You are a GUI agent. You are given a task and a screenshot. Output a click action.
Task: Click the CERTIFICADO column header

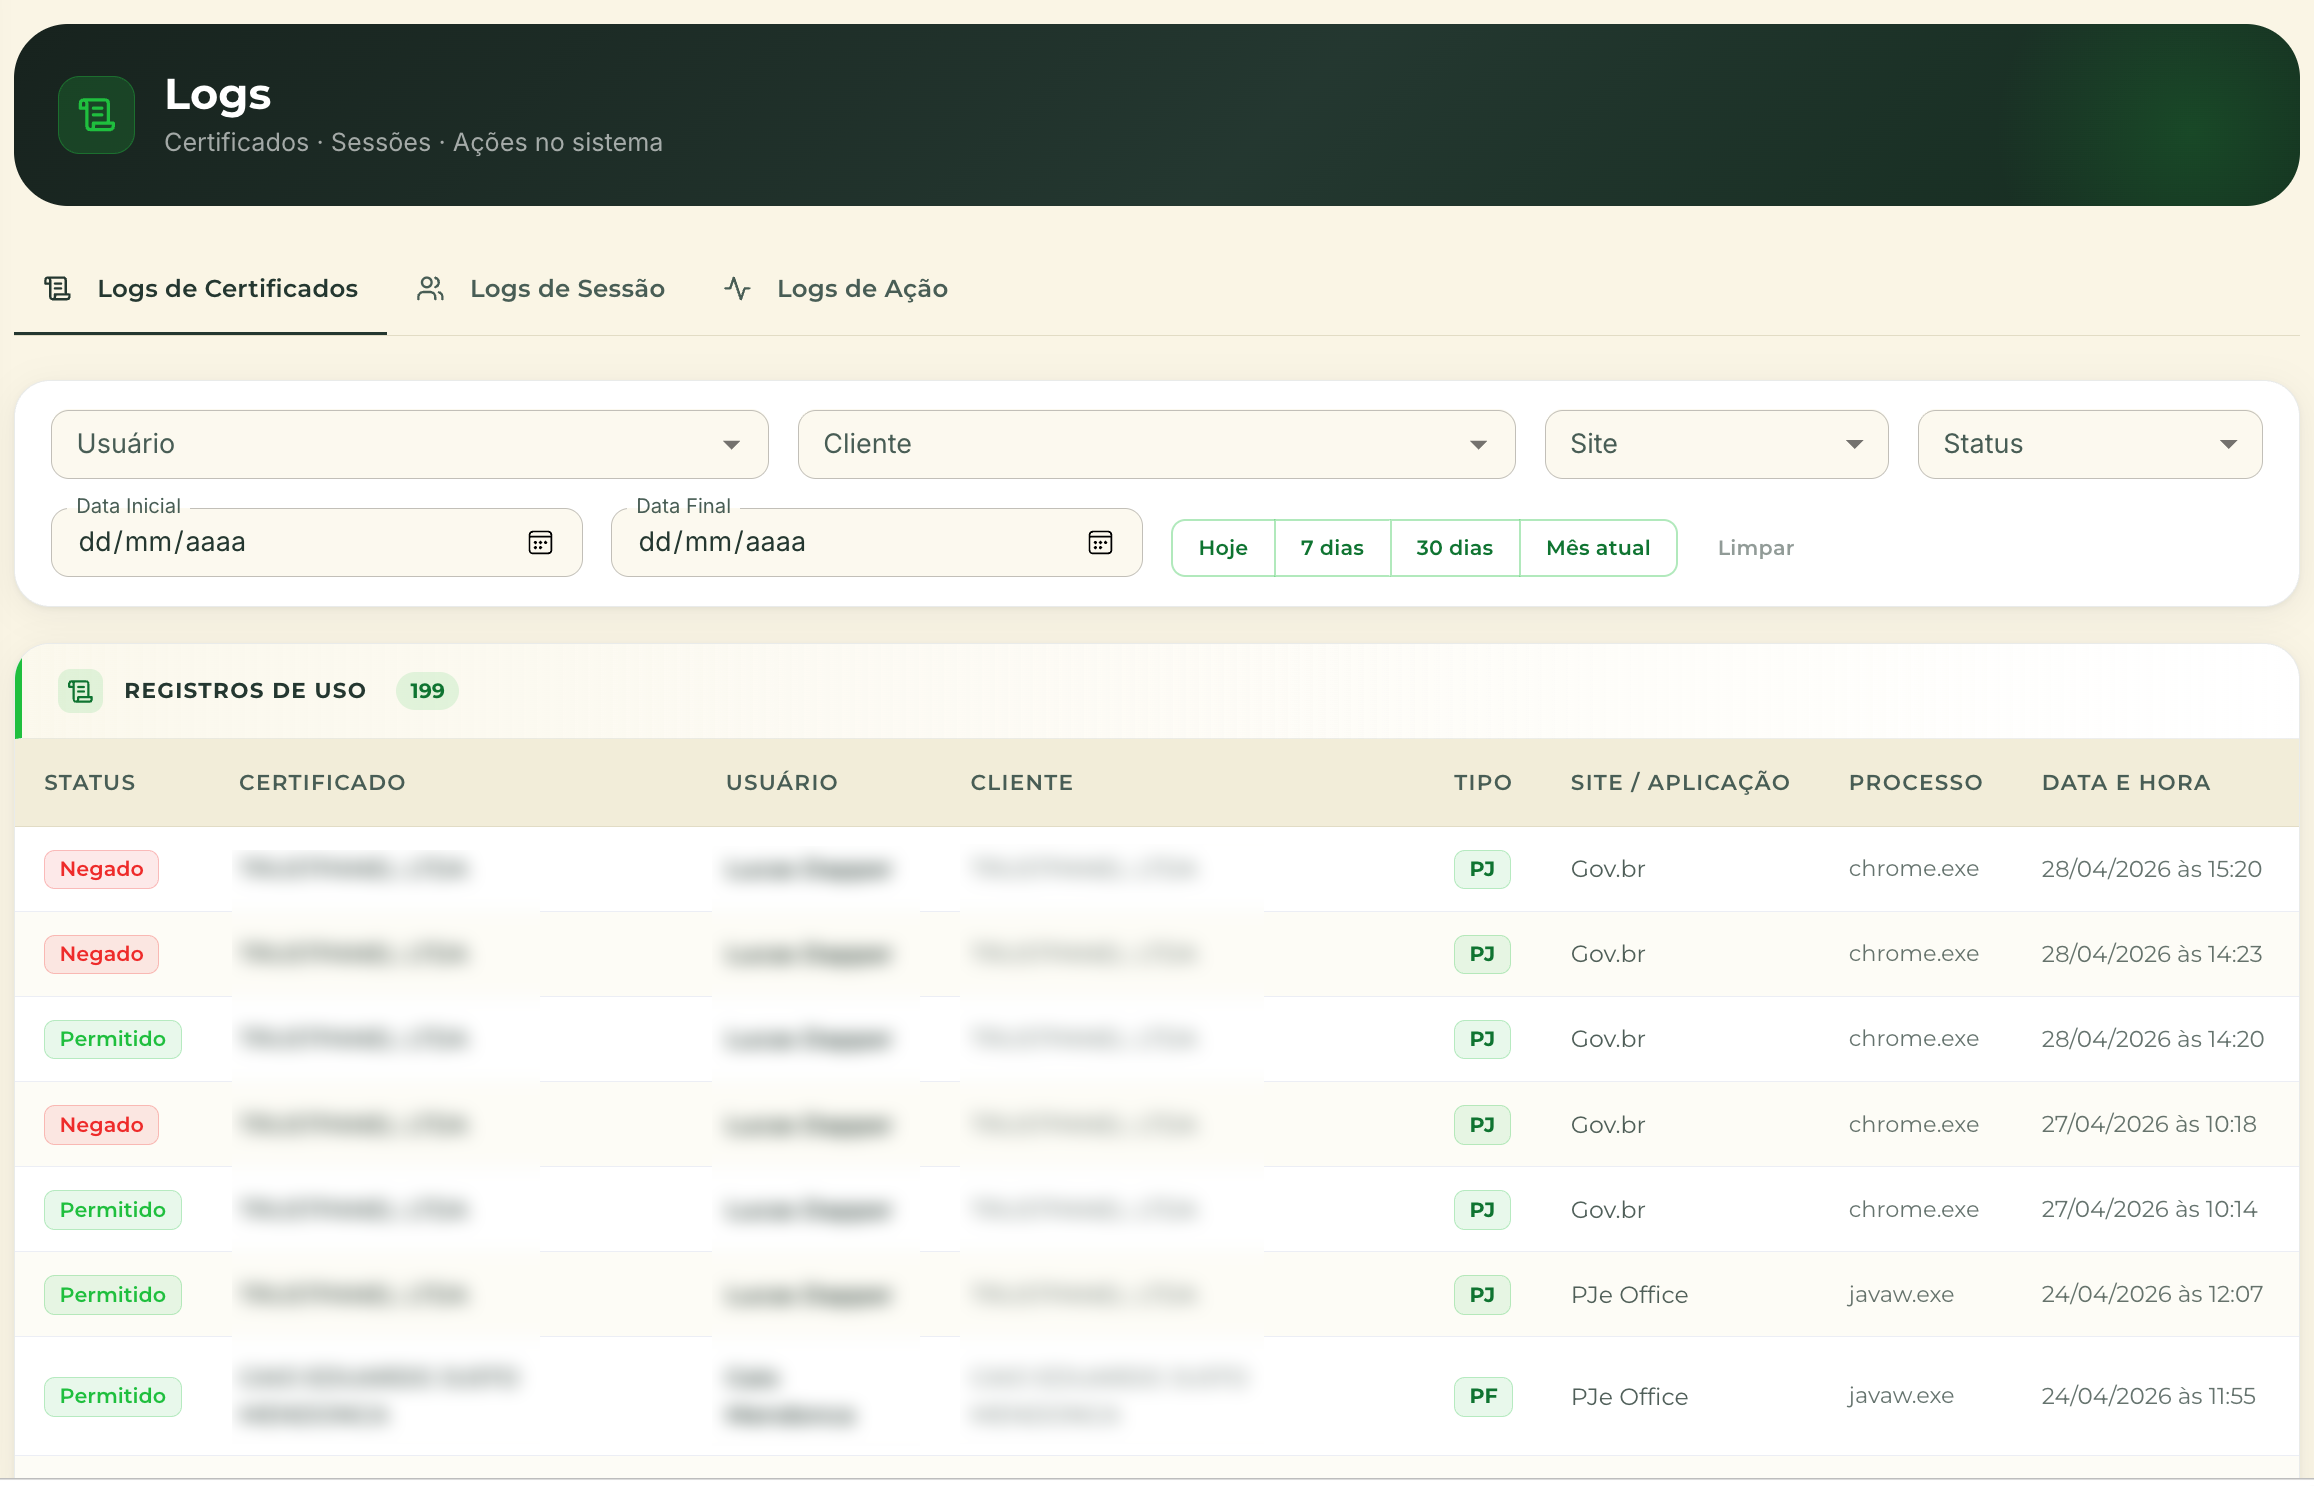pos(322,783)
